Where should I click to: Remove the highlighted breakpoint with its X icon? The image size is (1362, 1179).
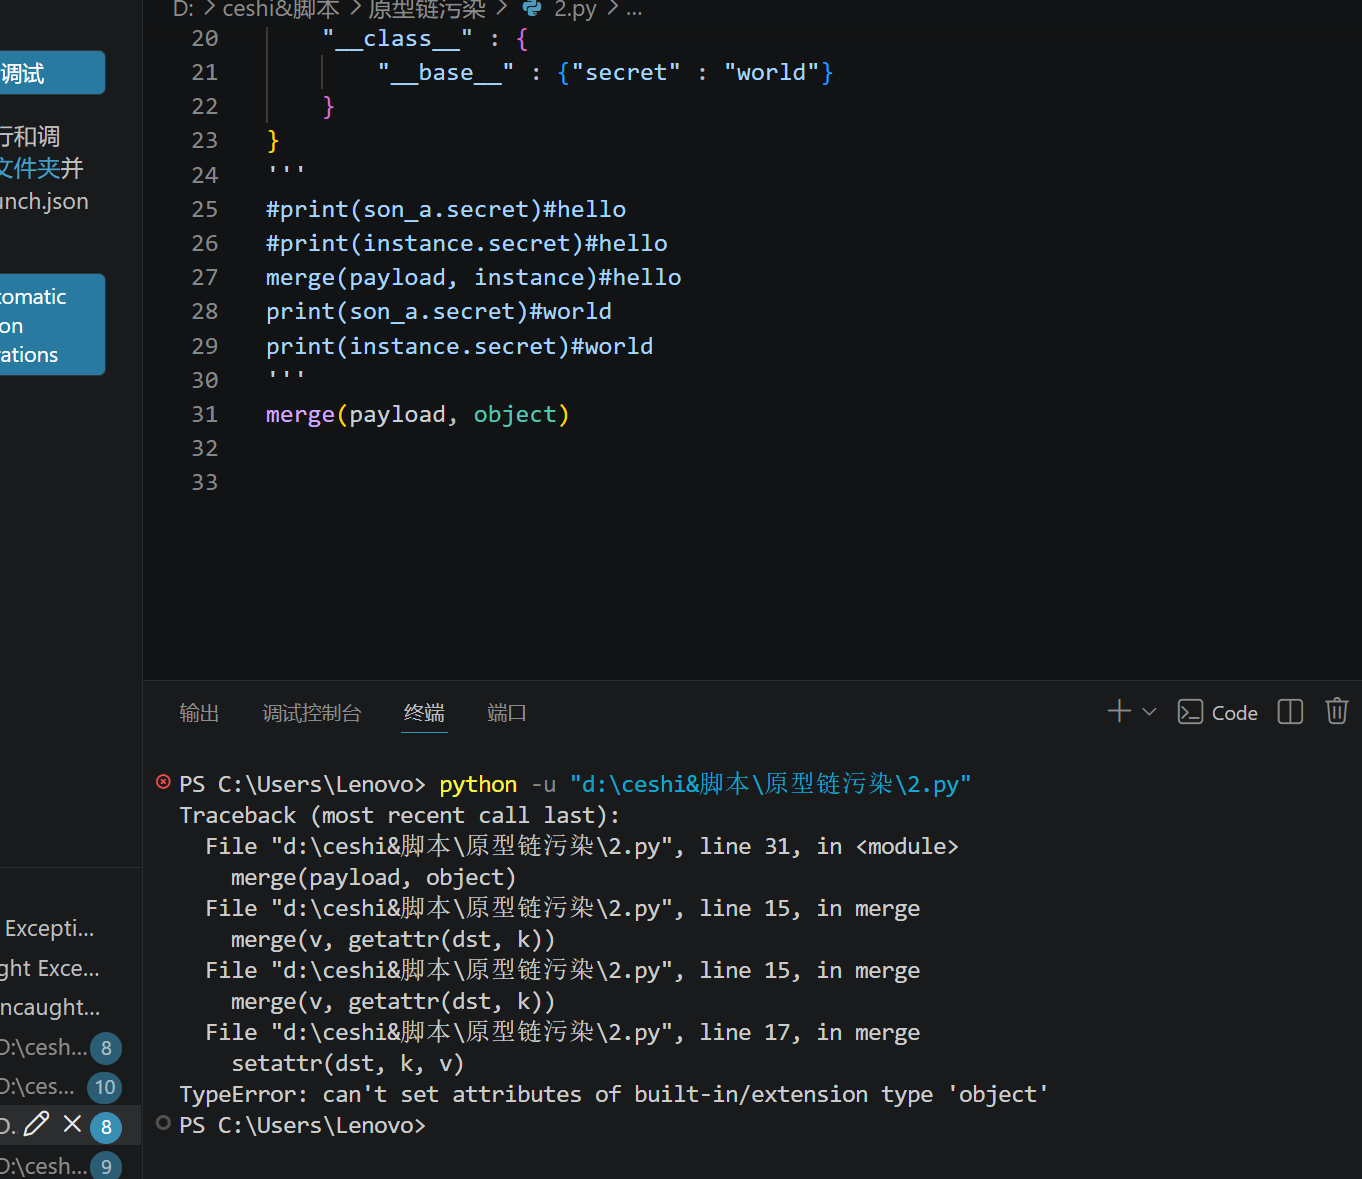pos(72,1125)
